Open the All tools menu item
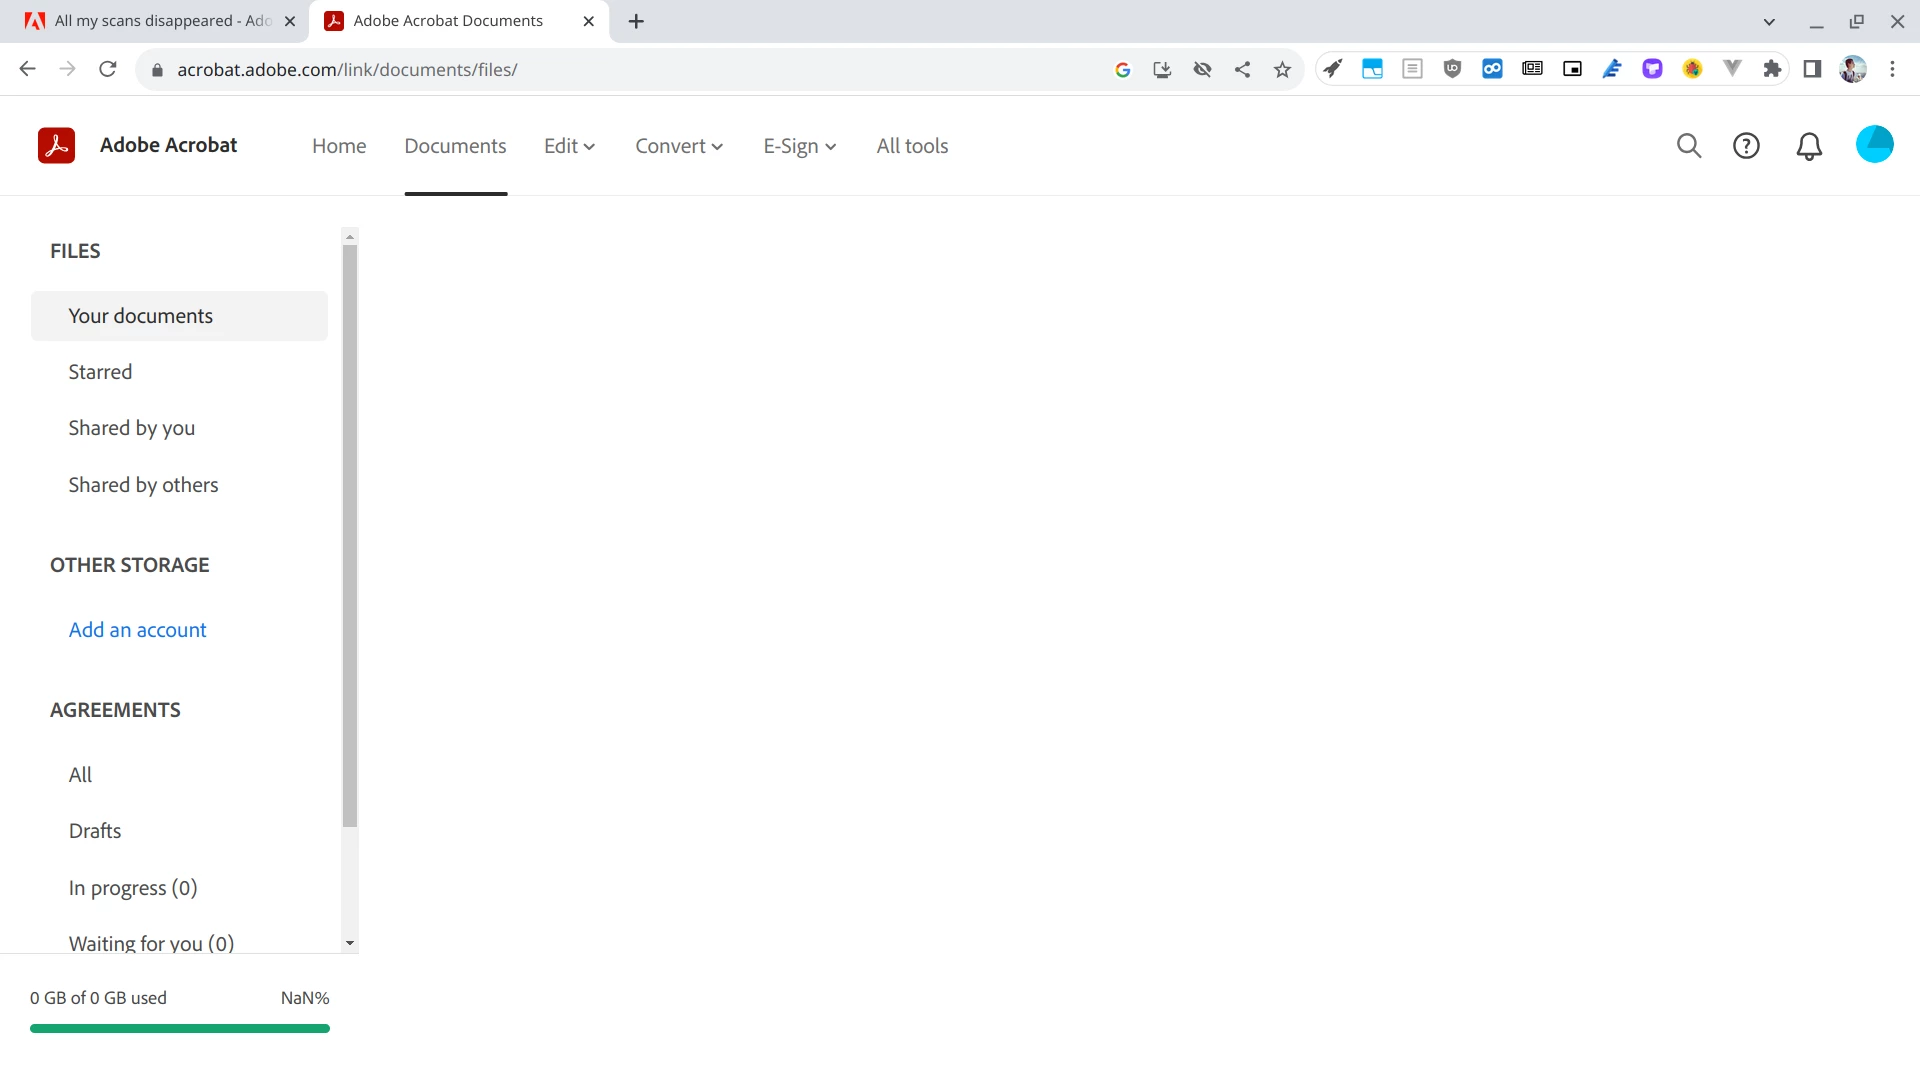Screen dimensions: 1920x1080 [912, 146]
